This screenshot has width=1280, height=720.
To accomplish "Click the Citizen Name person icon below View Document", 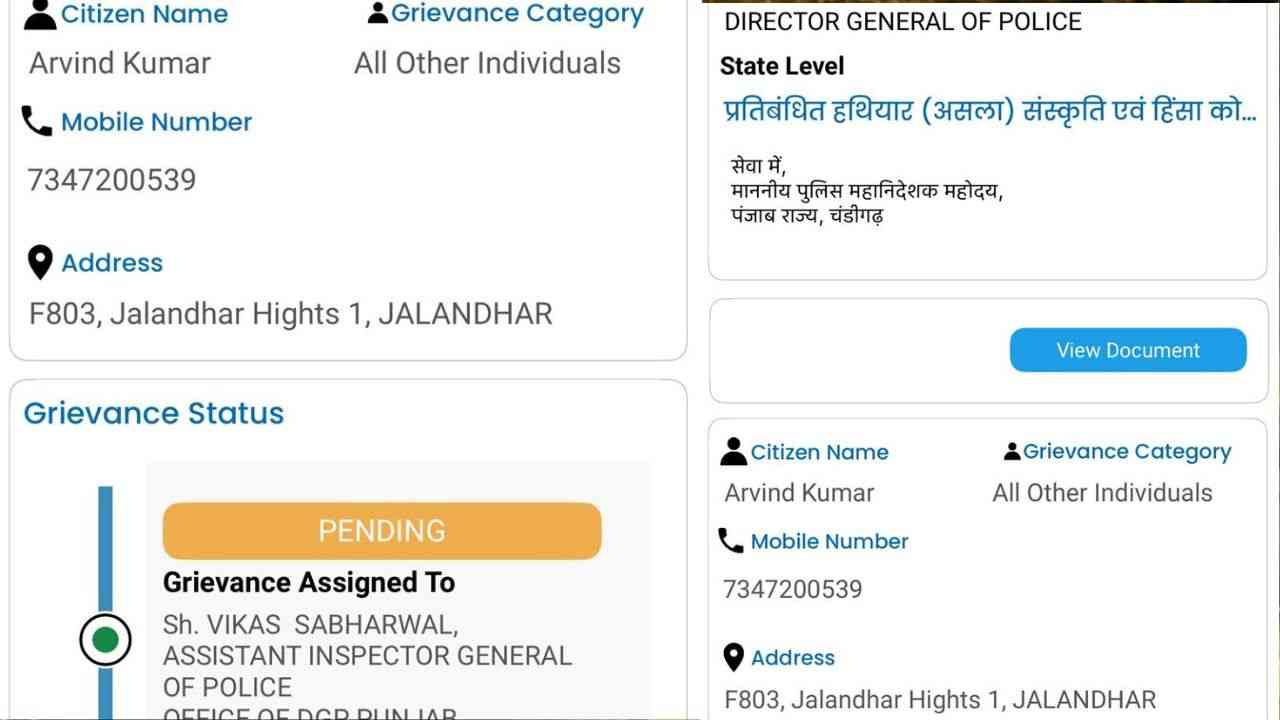I will [x=734, y=452].
